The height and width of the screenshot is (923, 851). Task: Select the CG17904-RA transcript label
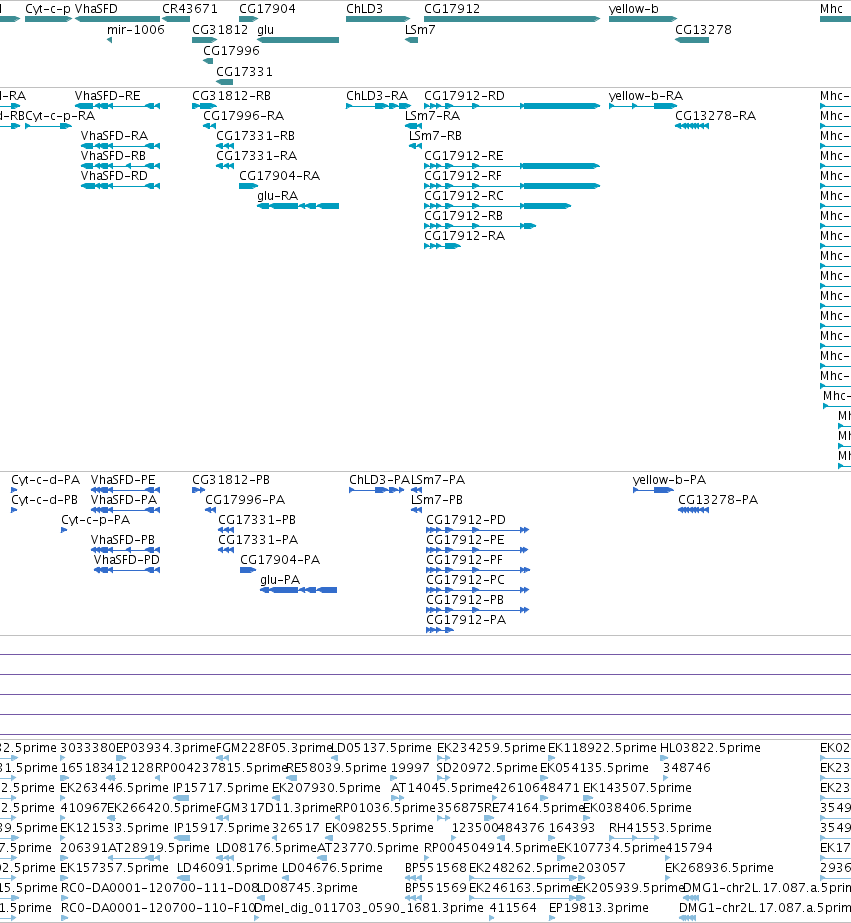(x=280, y=176)
